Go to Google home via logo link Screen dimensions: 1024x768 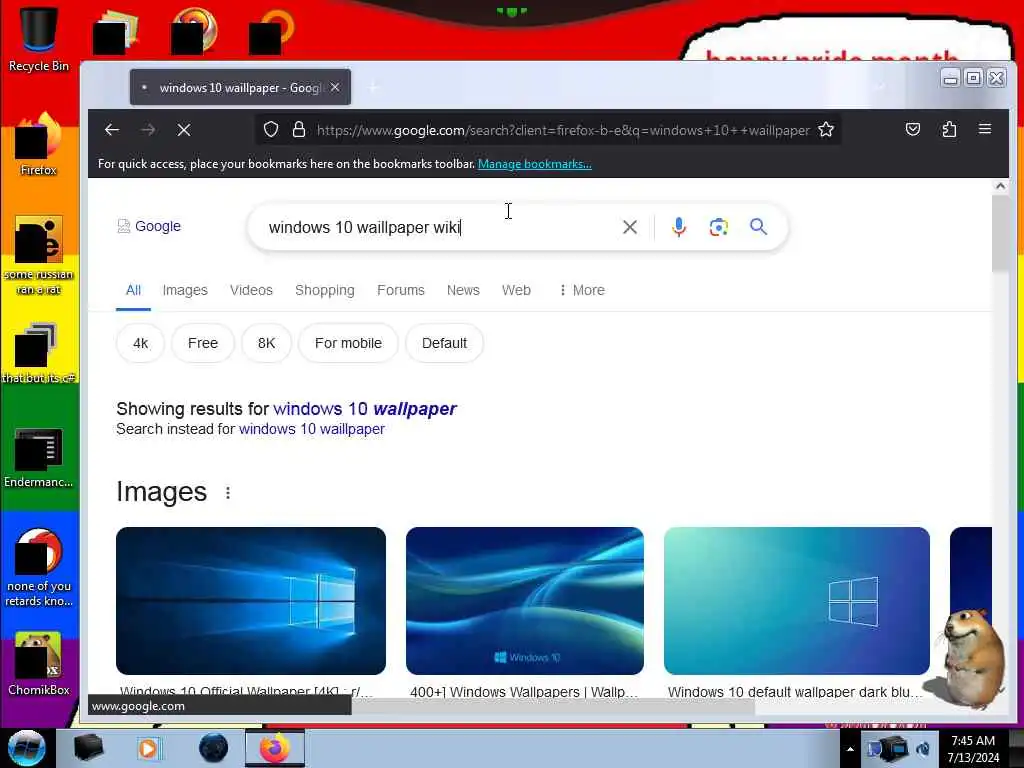pyautogui.click(x=149, y=226)
